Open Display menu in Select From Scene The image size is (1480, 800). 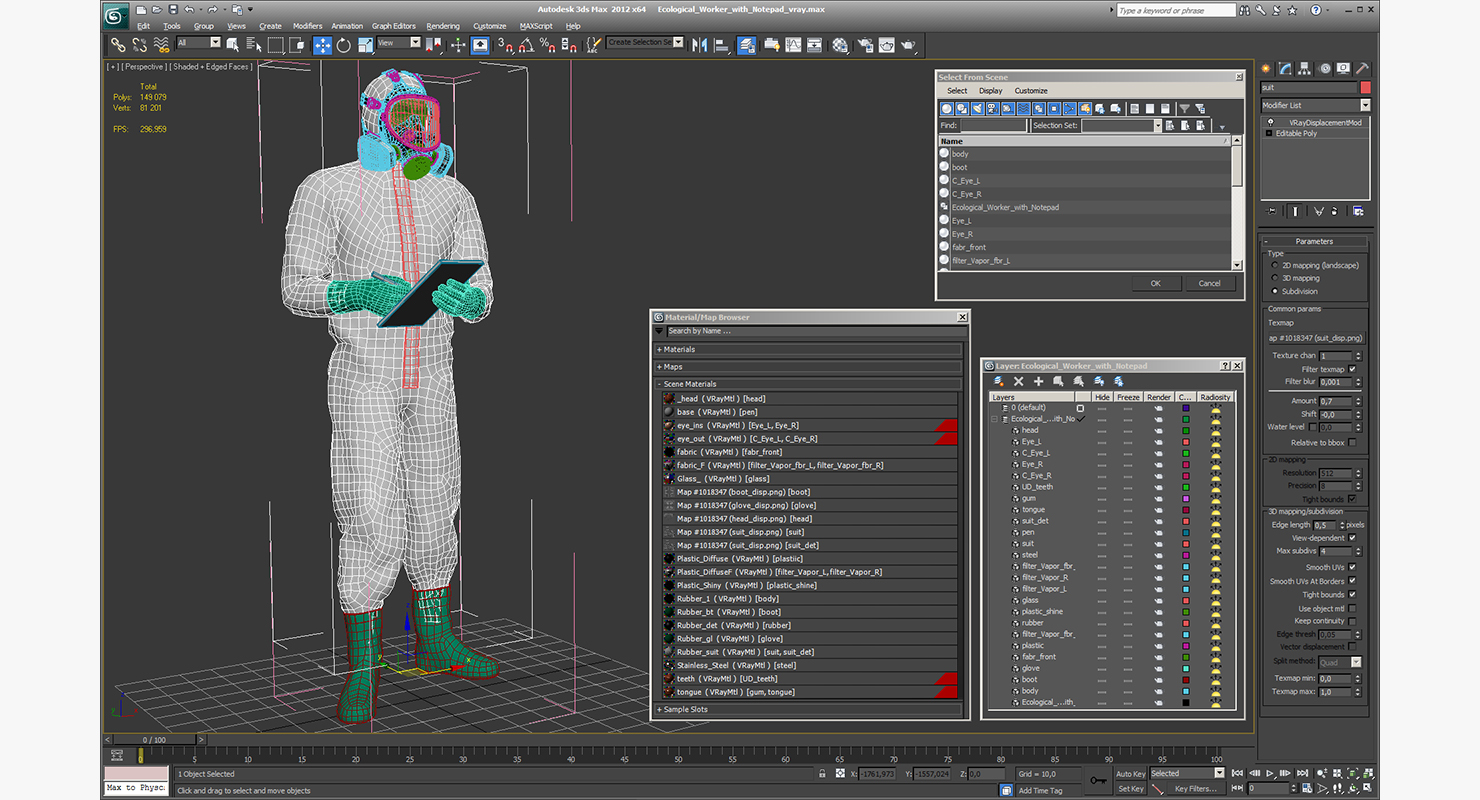990,91
